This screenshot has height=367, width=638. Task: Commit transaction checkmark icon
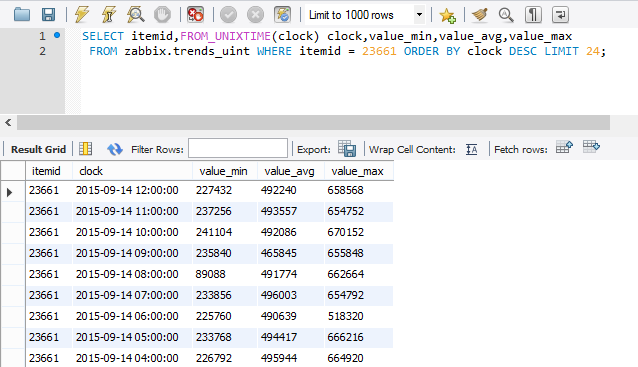coord(229,15)
